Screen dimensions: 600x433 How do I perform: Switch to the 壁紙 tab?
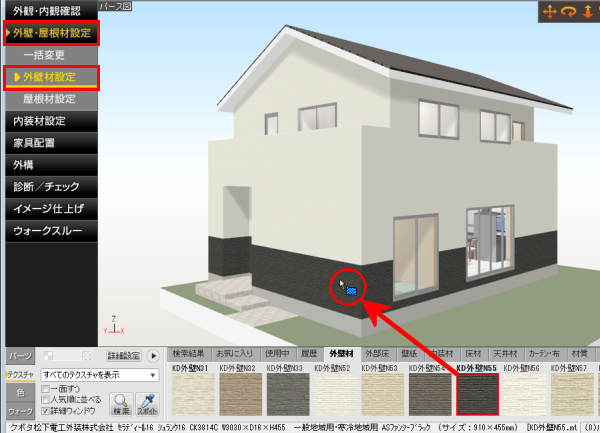tap(409, 354)
